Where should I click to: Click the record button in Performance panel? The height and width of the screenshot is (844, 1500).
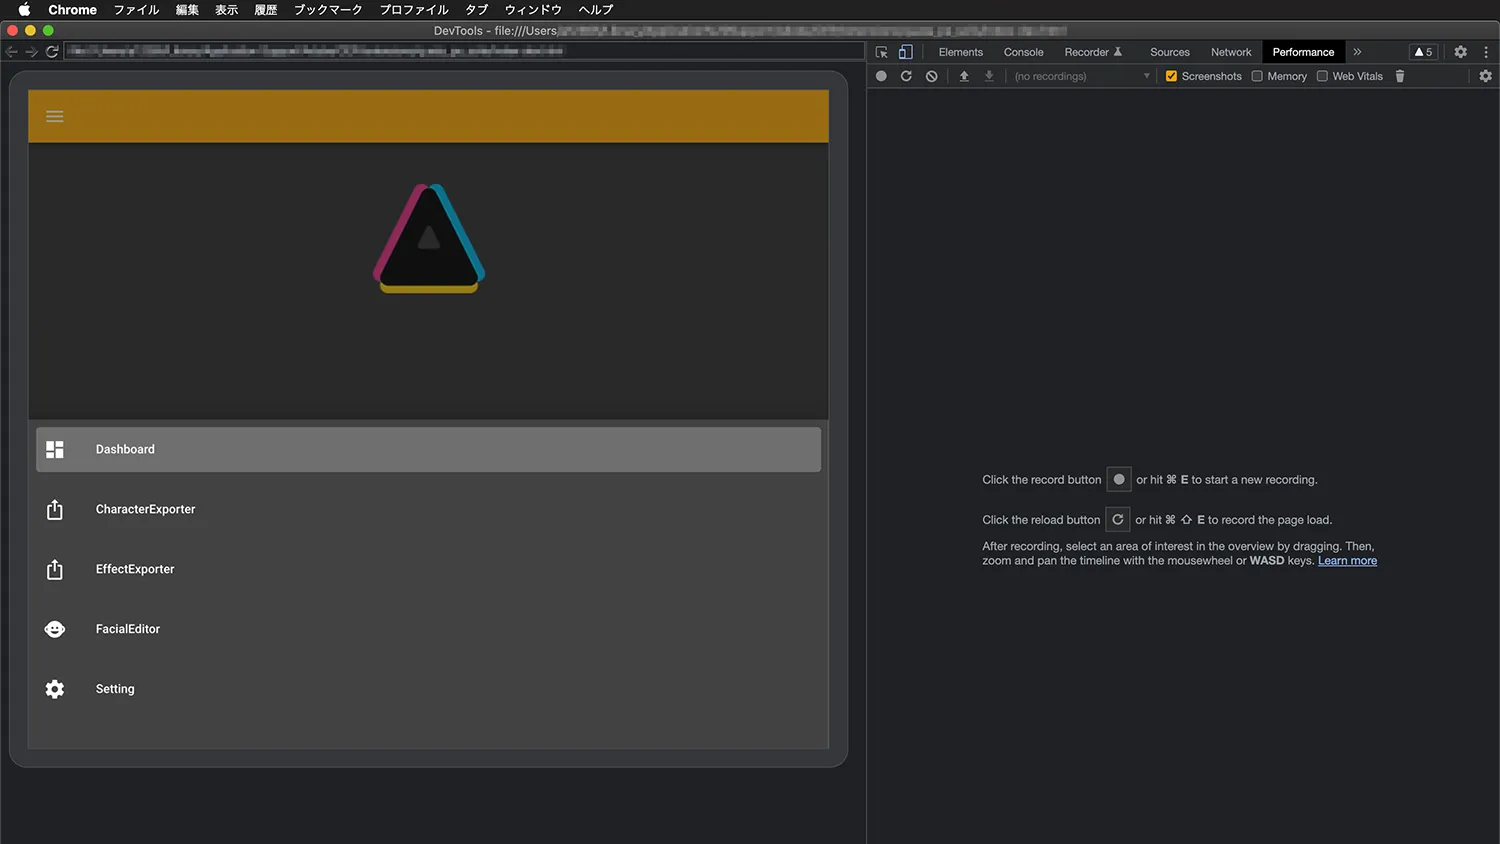click(881, 76)
